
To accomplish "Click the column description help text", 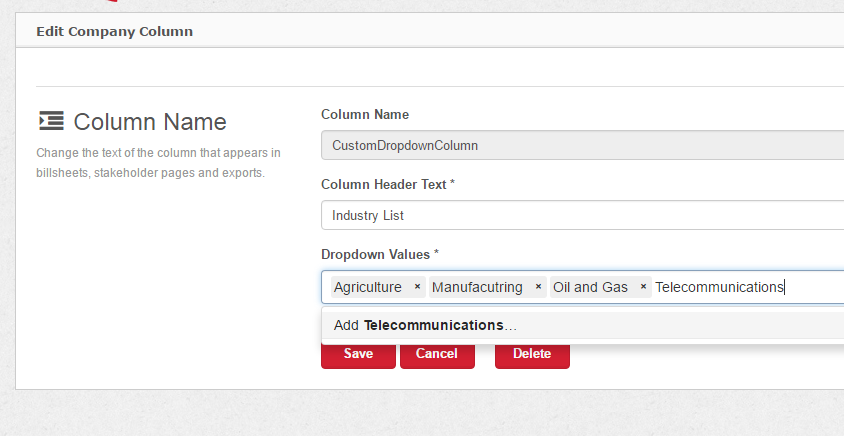I will tap(158, 162).
